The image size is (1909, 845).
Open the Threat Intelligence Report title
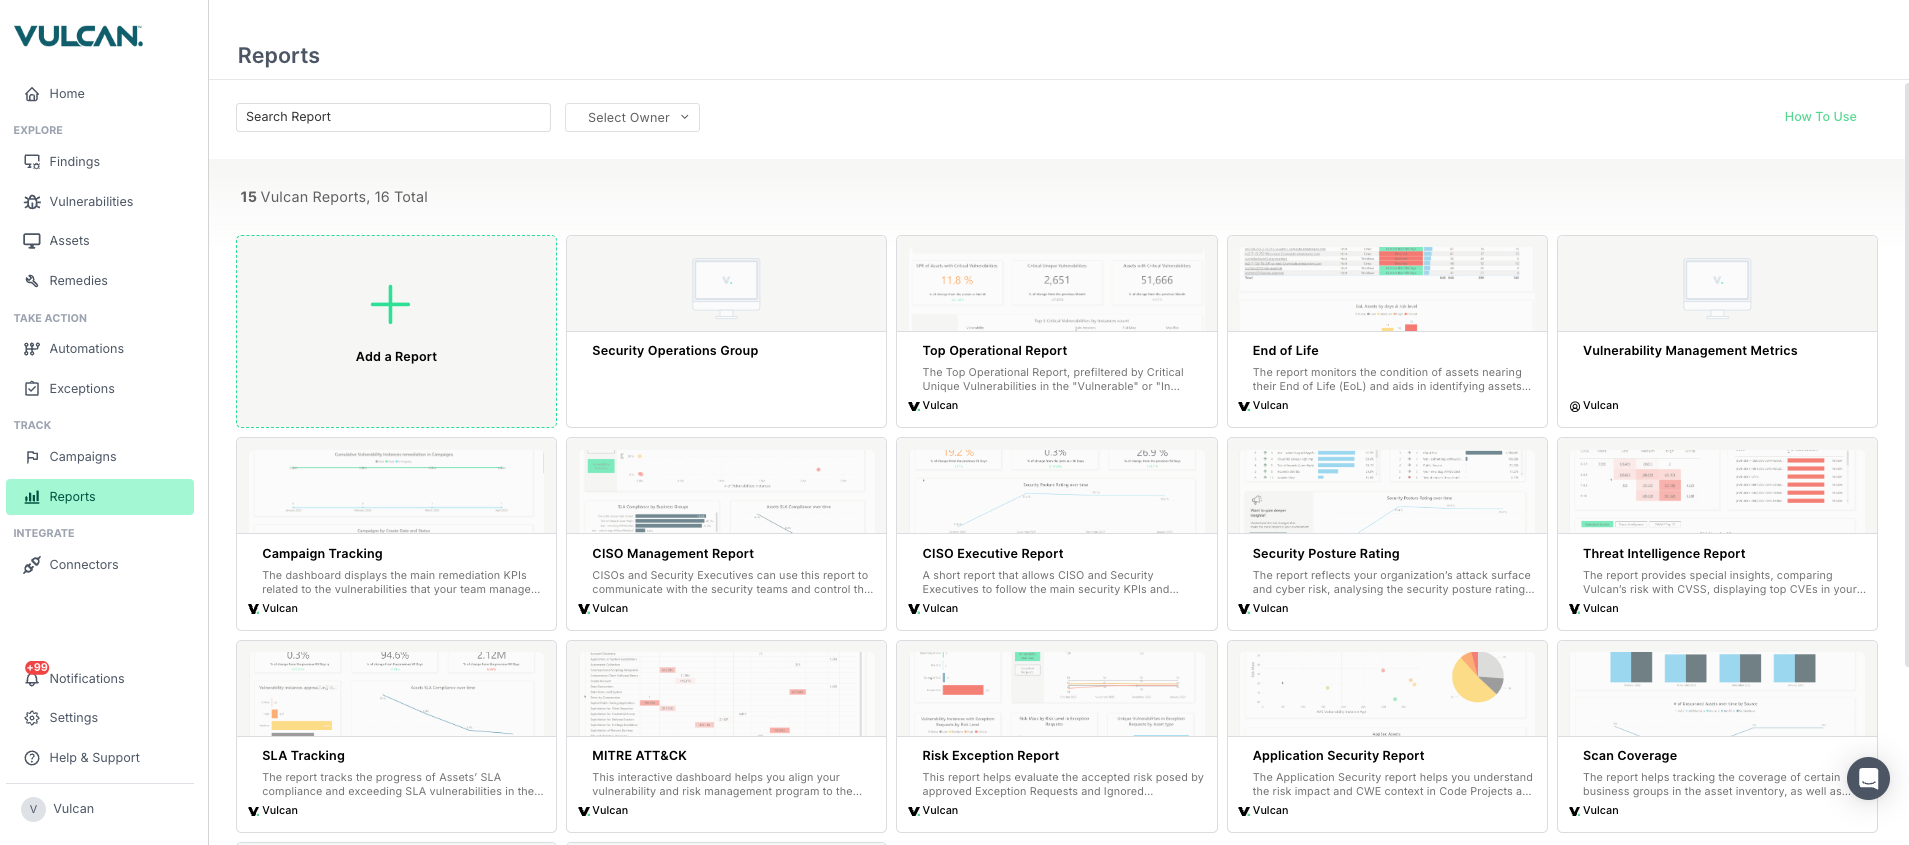[x=1664, y=554]
